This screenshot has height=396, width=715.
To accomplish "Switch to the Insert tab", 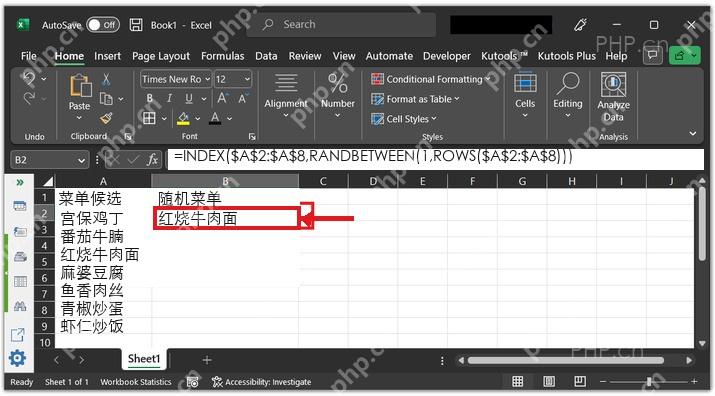I will 108,56.
